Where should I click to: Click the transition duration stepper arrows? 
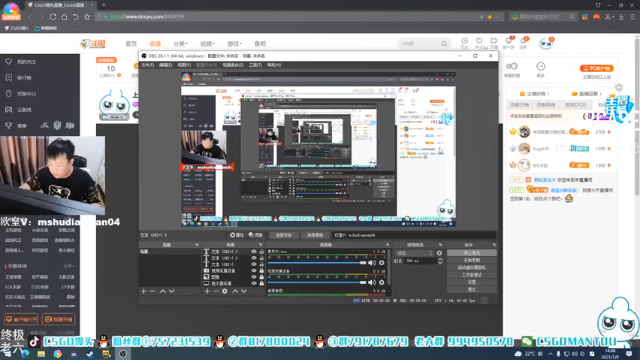click(x=440, y=261)
